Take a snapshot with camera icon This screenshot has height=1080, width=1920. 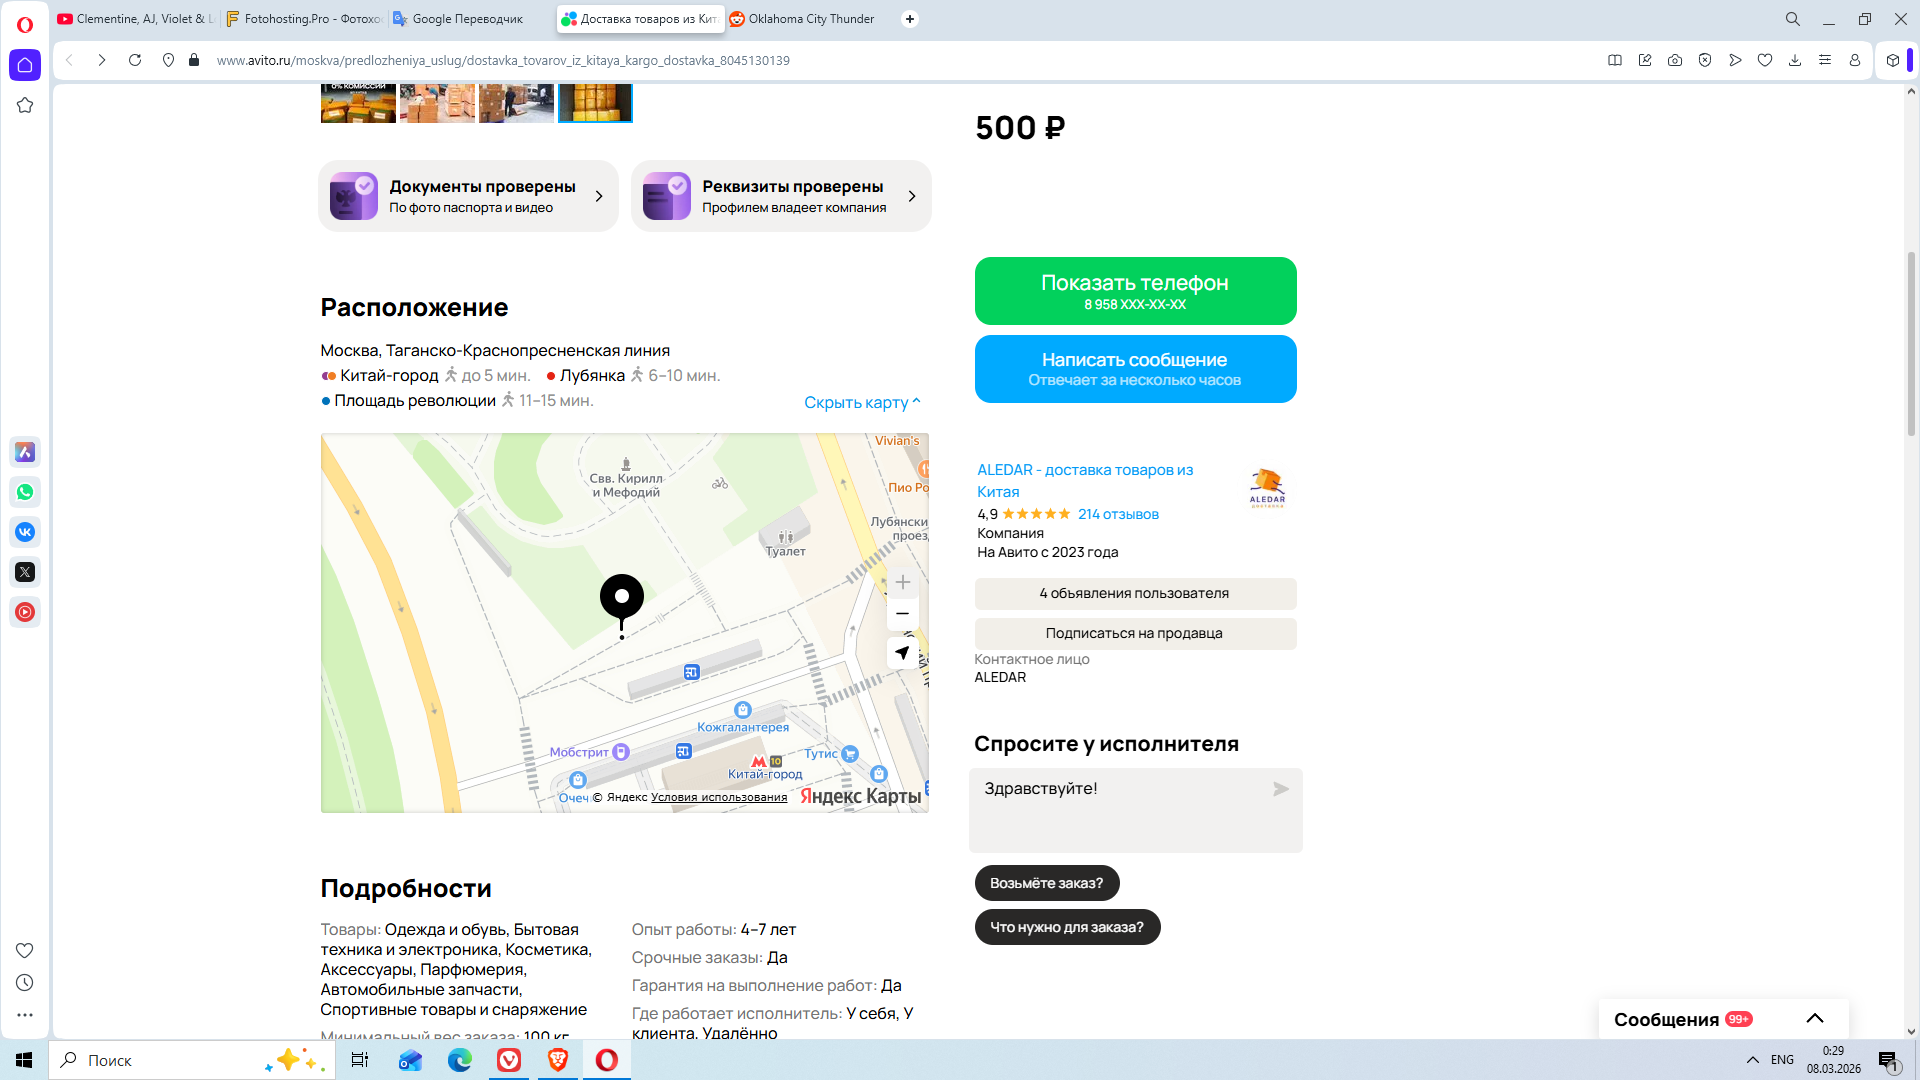click(1675, 60)
